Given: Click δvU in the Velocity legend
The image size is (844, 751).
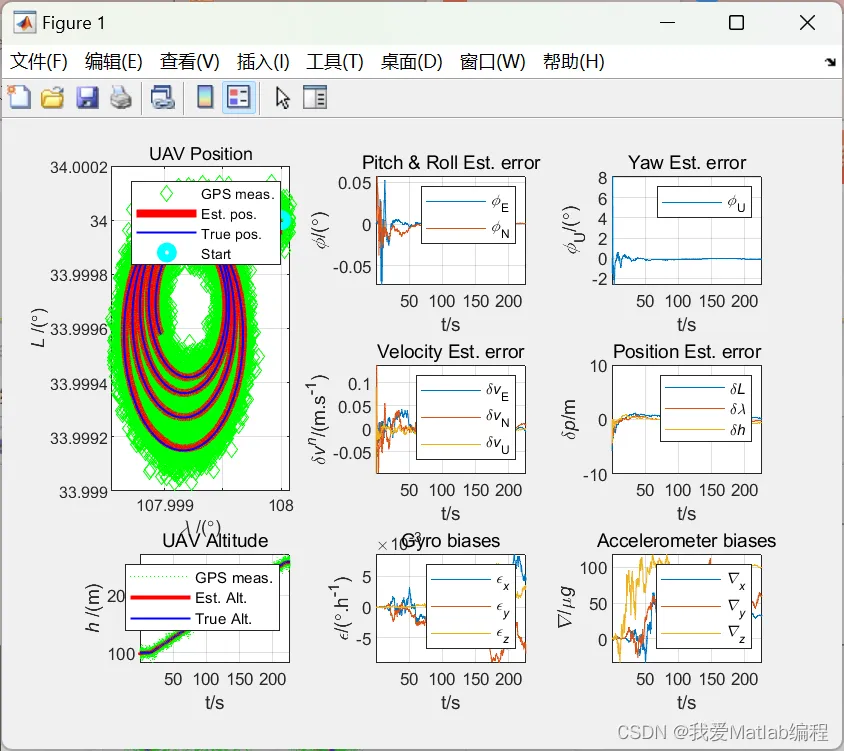Looking at the screenshot, I should pyautogui.click(x=497, y=444).
